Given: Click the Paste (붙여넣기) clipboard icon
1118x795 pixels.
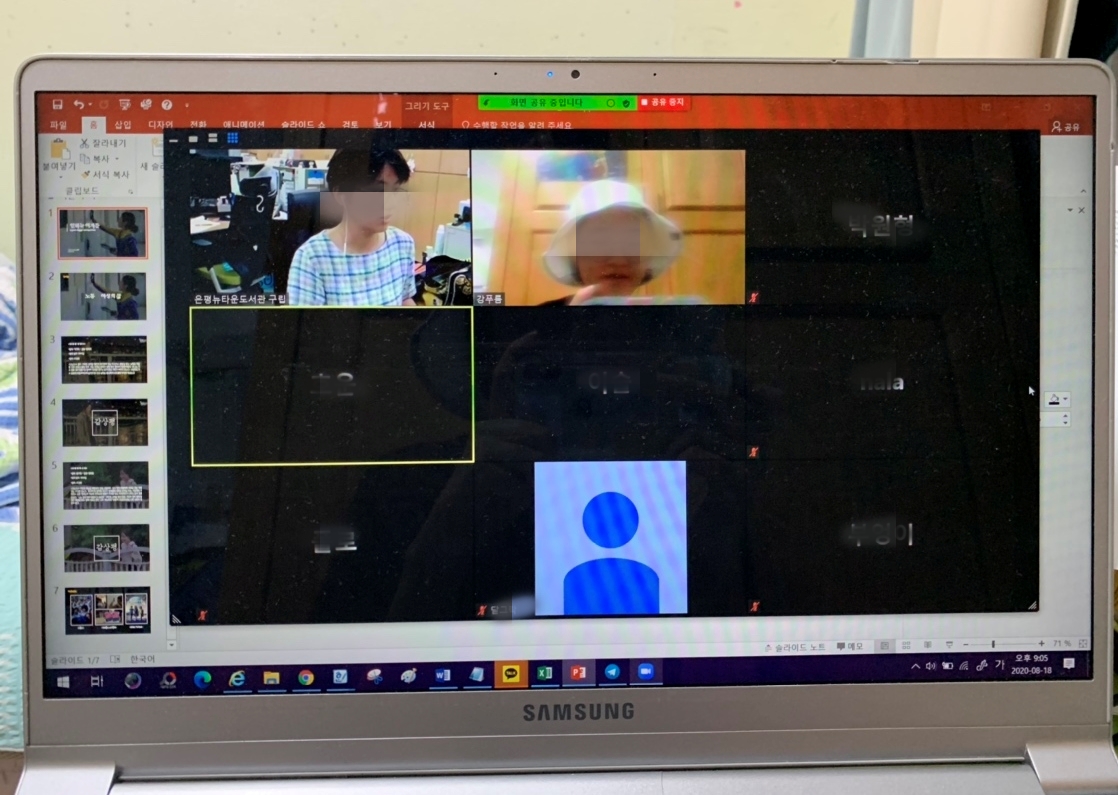Looking at the screenshot, I should [x=60, y=152].
